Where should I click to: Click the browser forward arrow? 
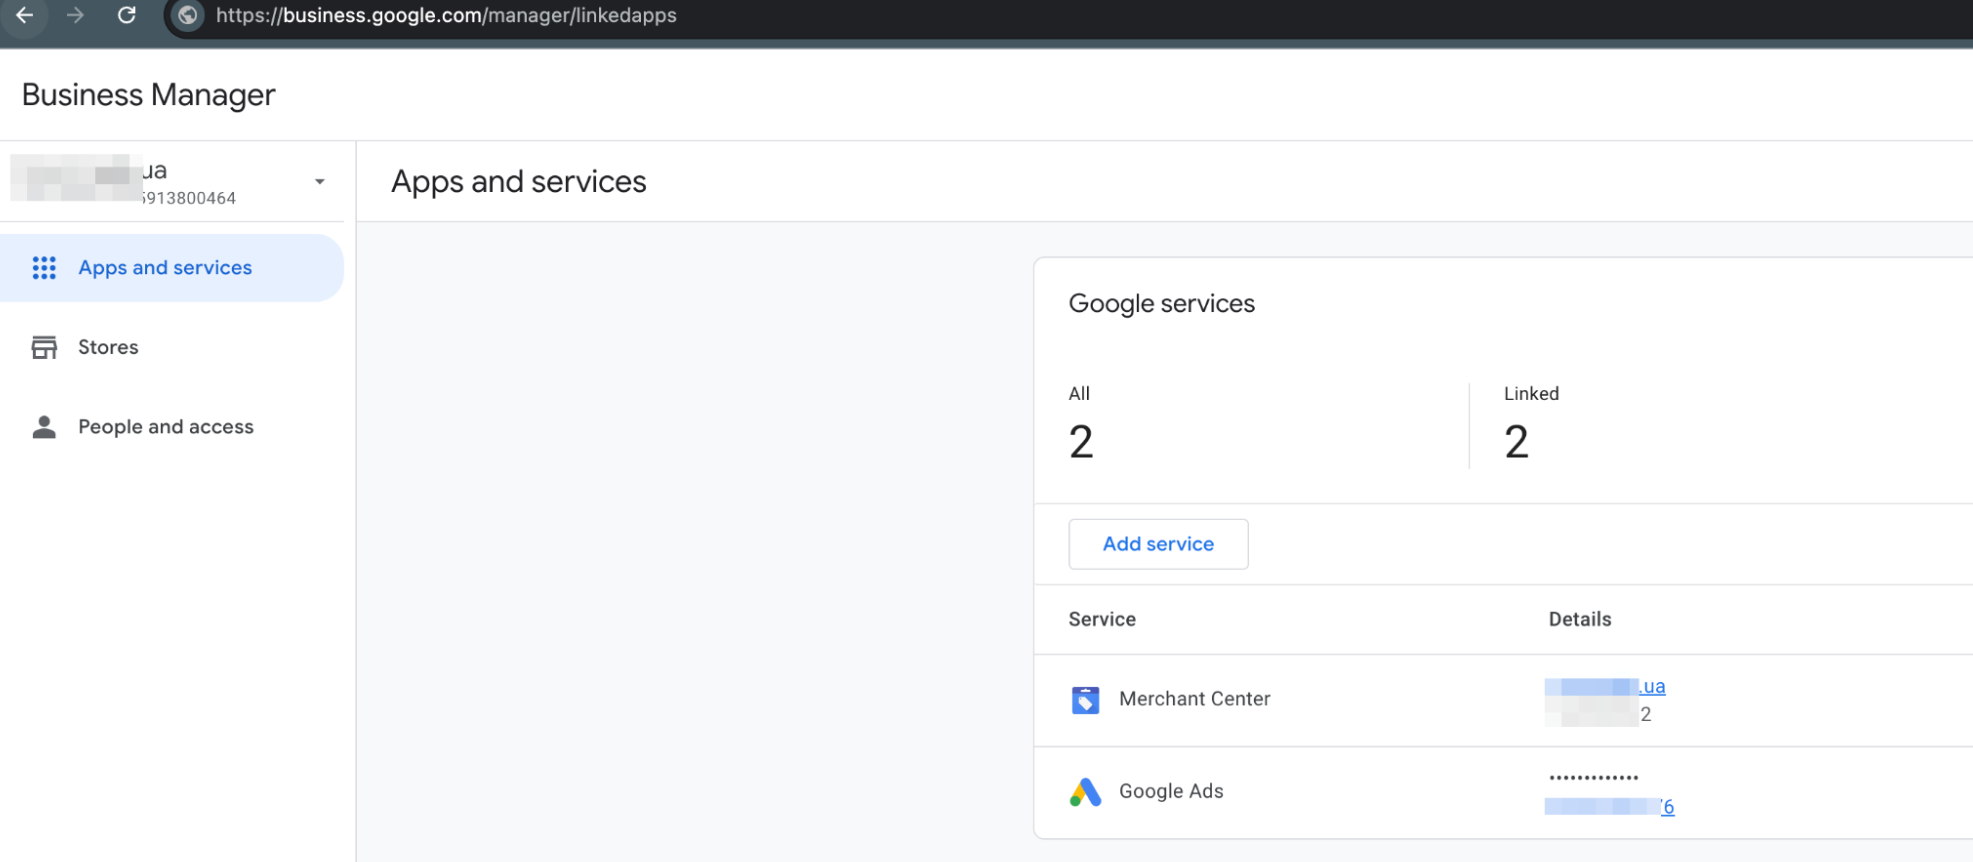point(76,15)
